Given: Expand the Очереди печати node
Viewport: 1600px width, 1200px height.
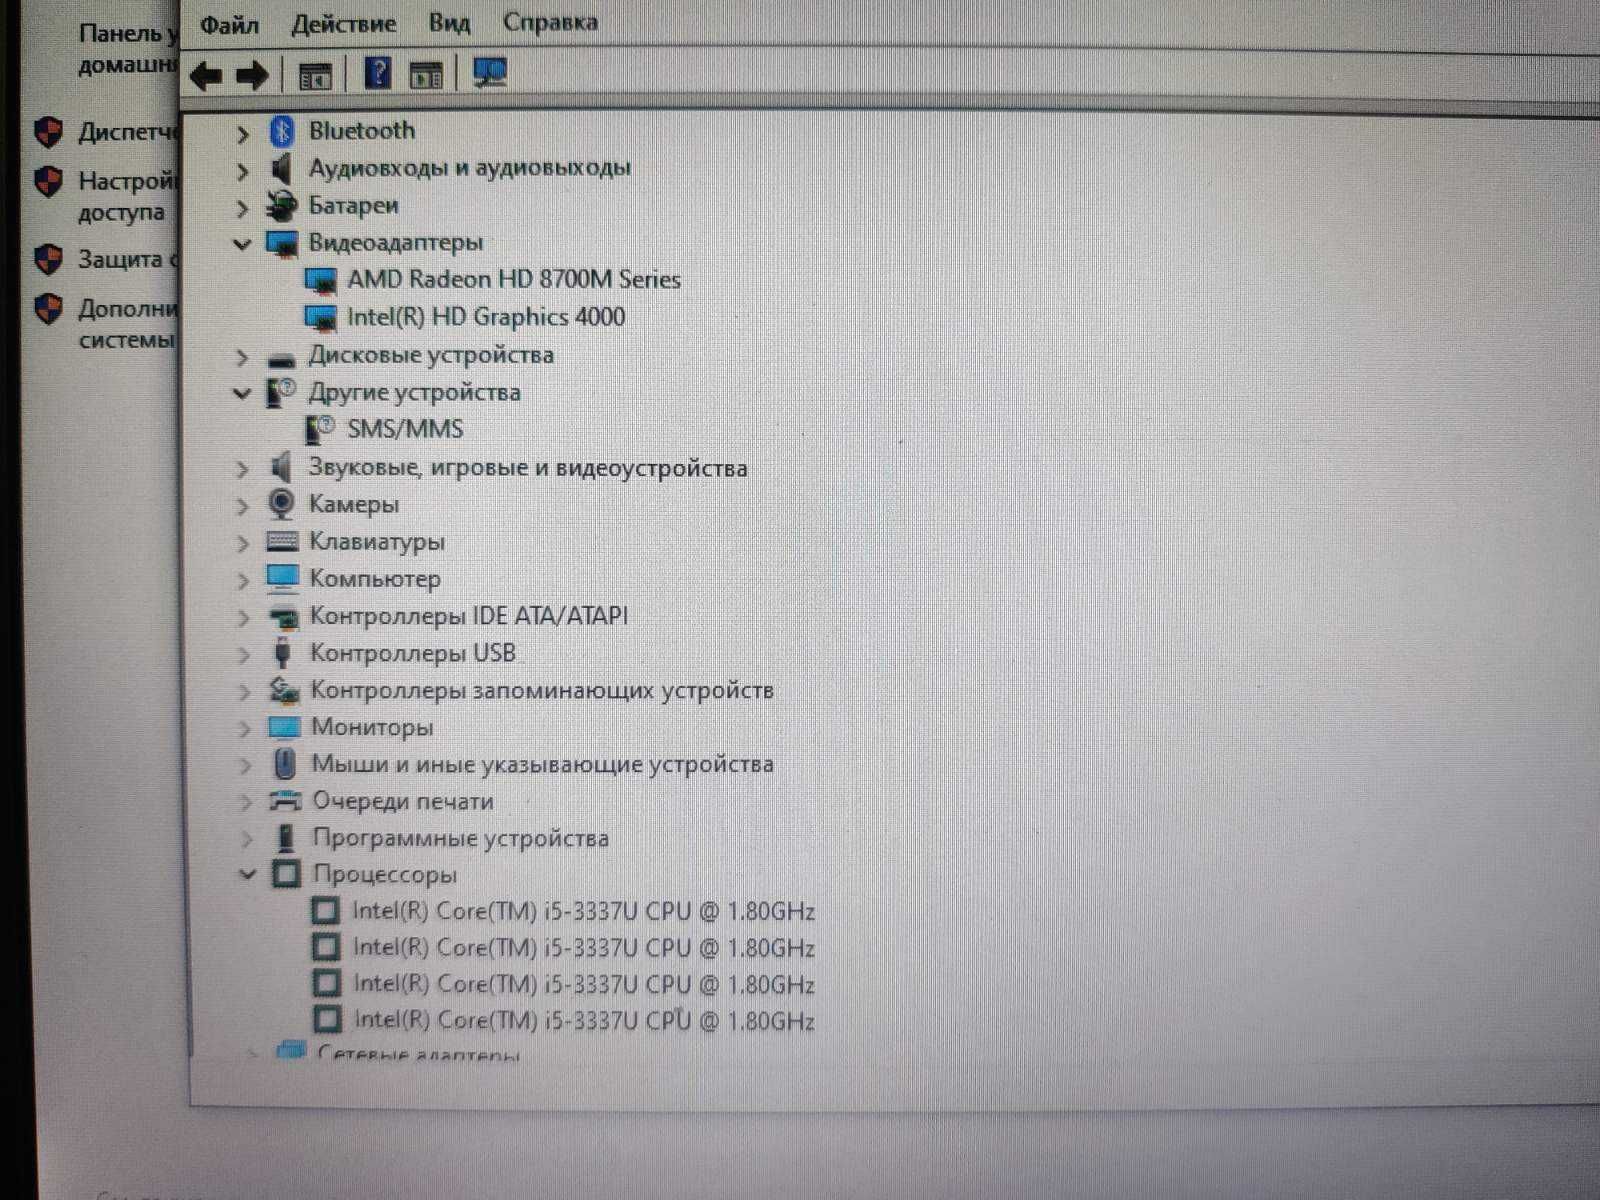Looking at the screenshot, I should point(245,802).
